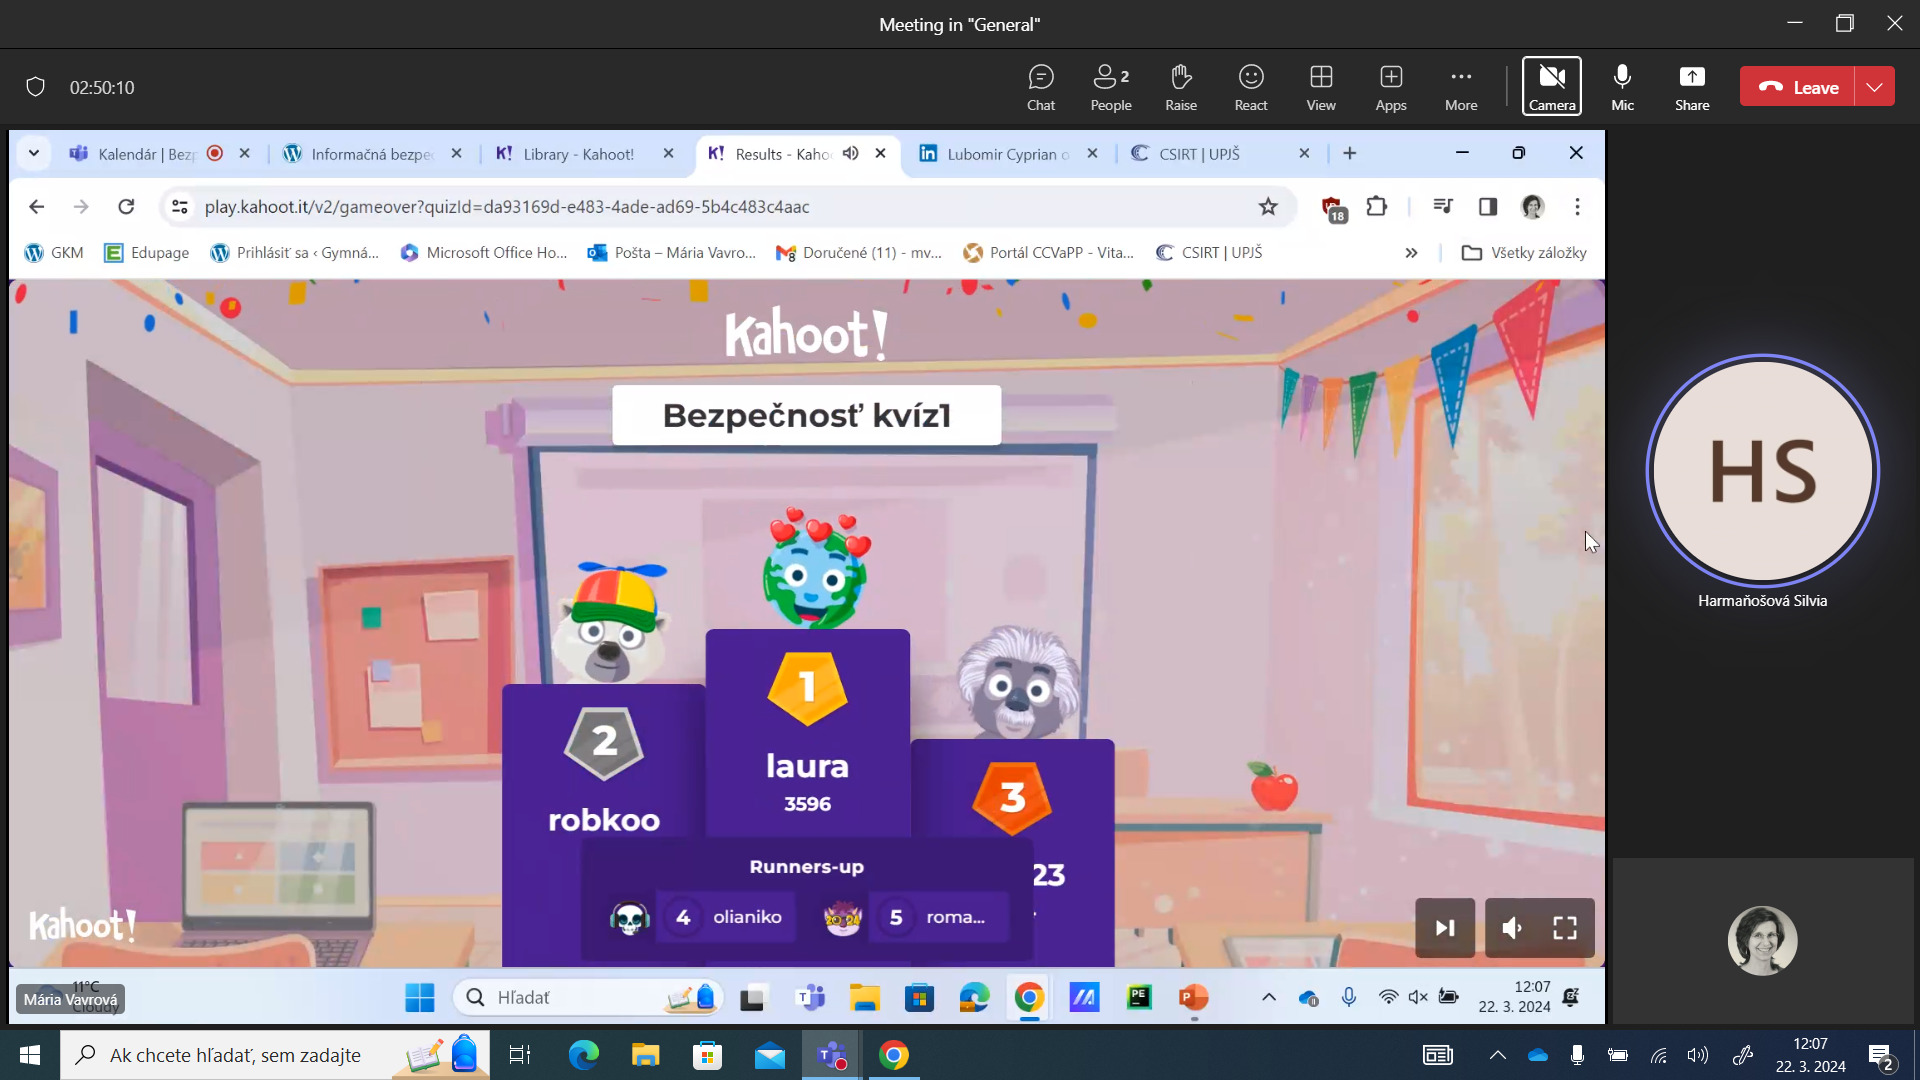Select the Results - Kahoot tab
This screenshot has height=1080, width=1920.
click(782, 154)
